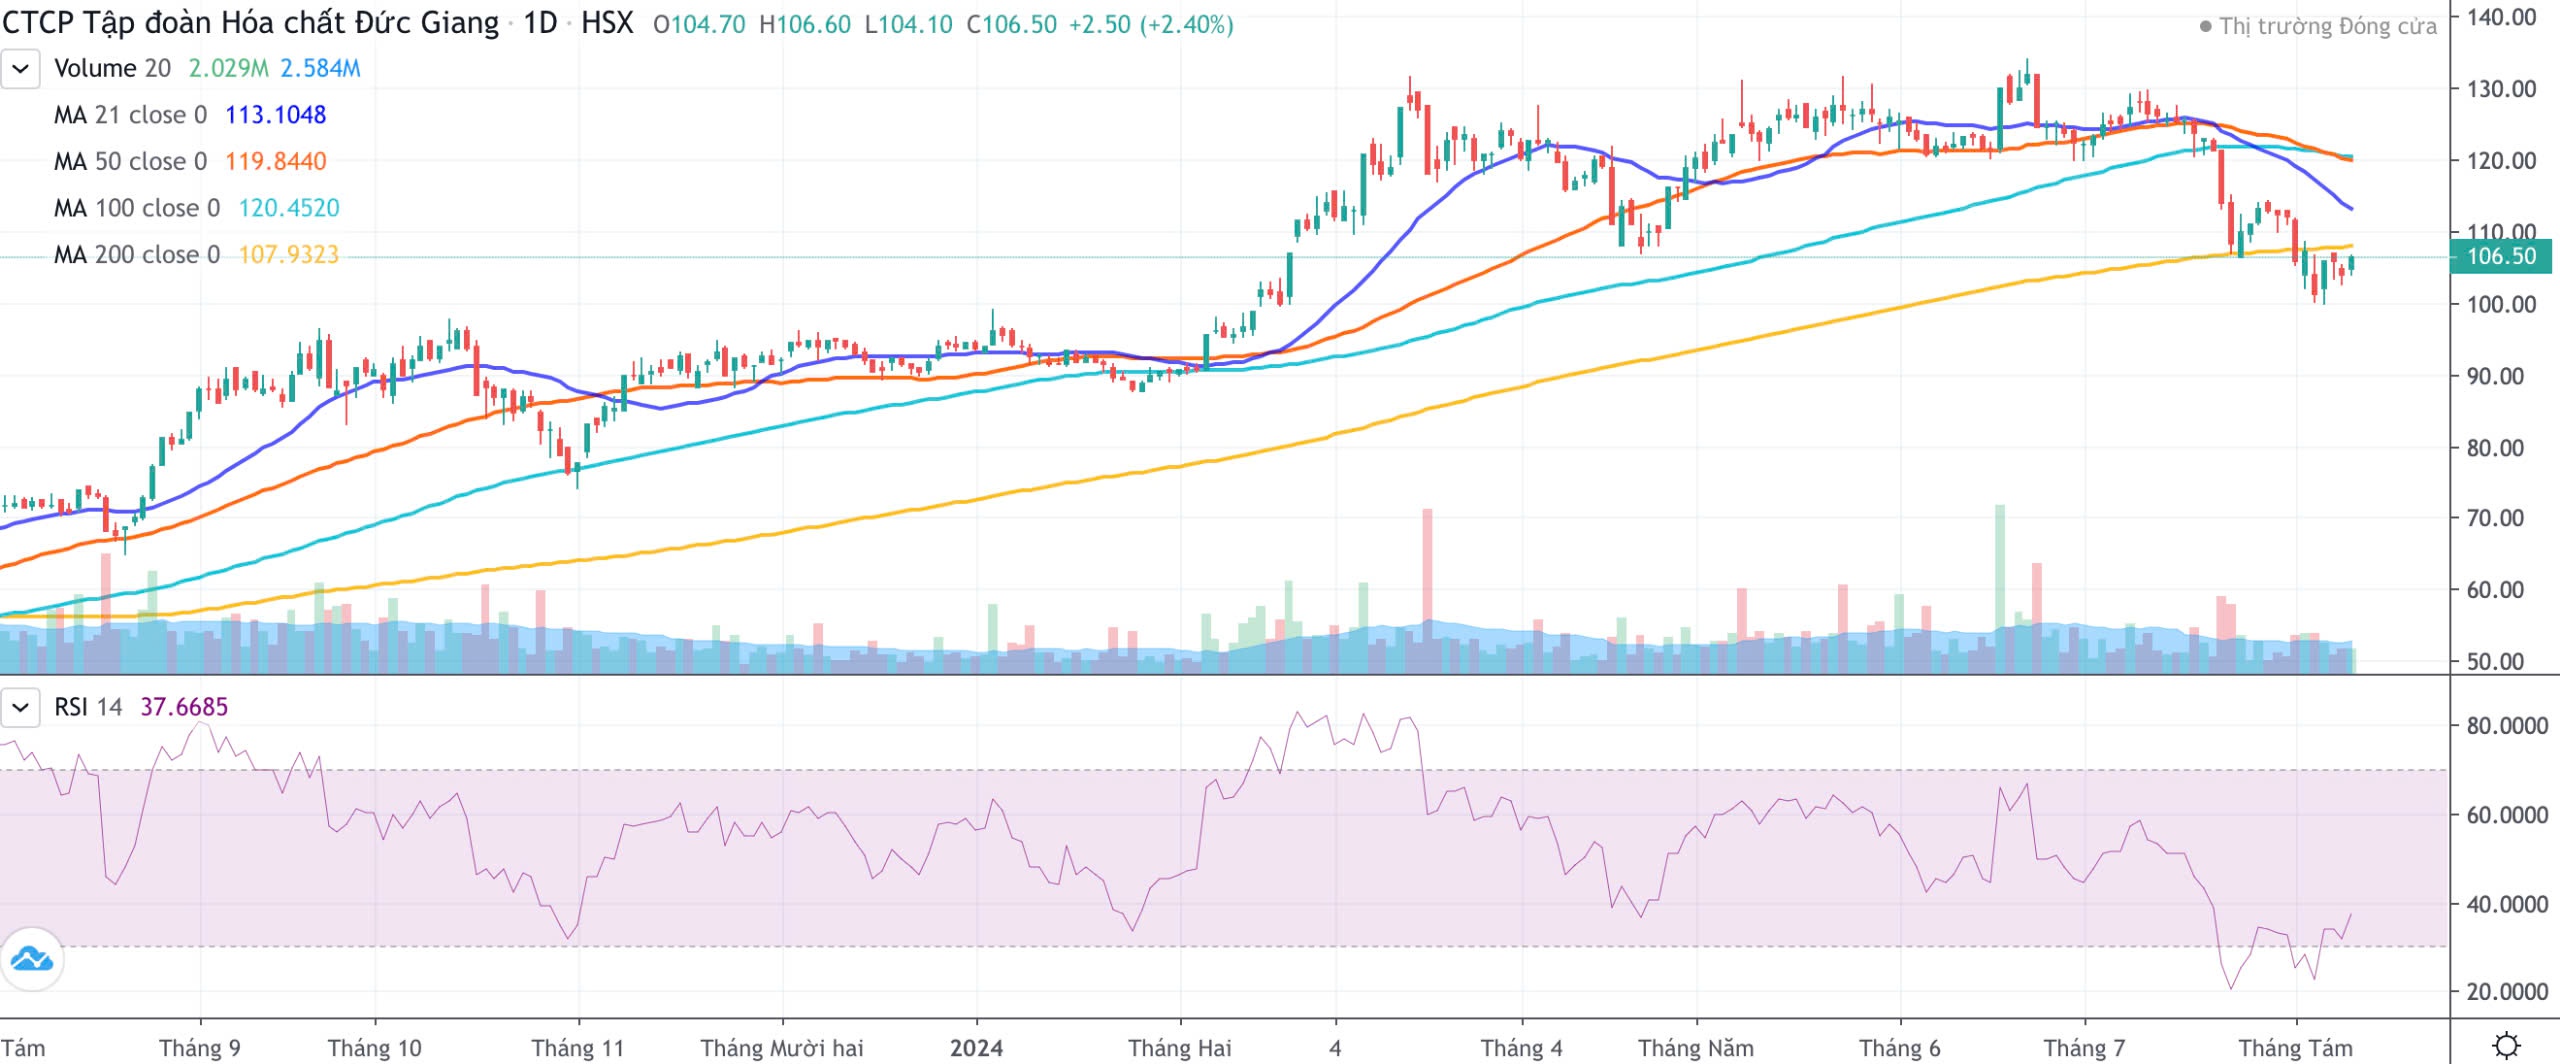Click the 1D interval label
Screen dimensions: 2560x1064
tap(540, 23)
